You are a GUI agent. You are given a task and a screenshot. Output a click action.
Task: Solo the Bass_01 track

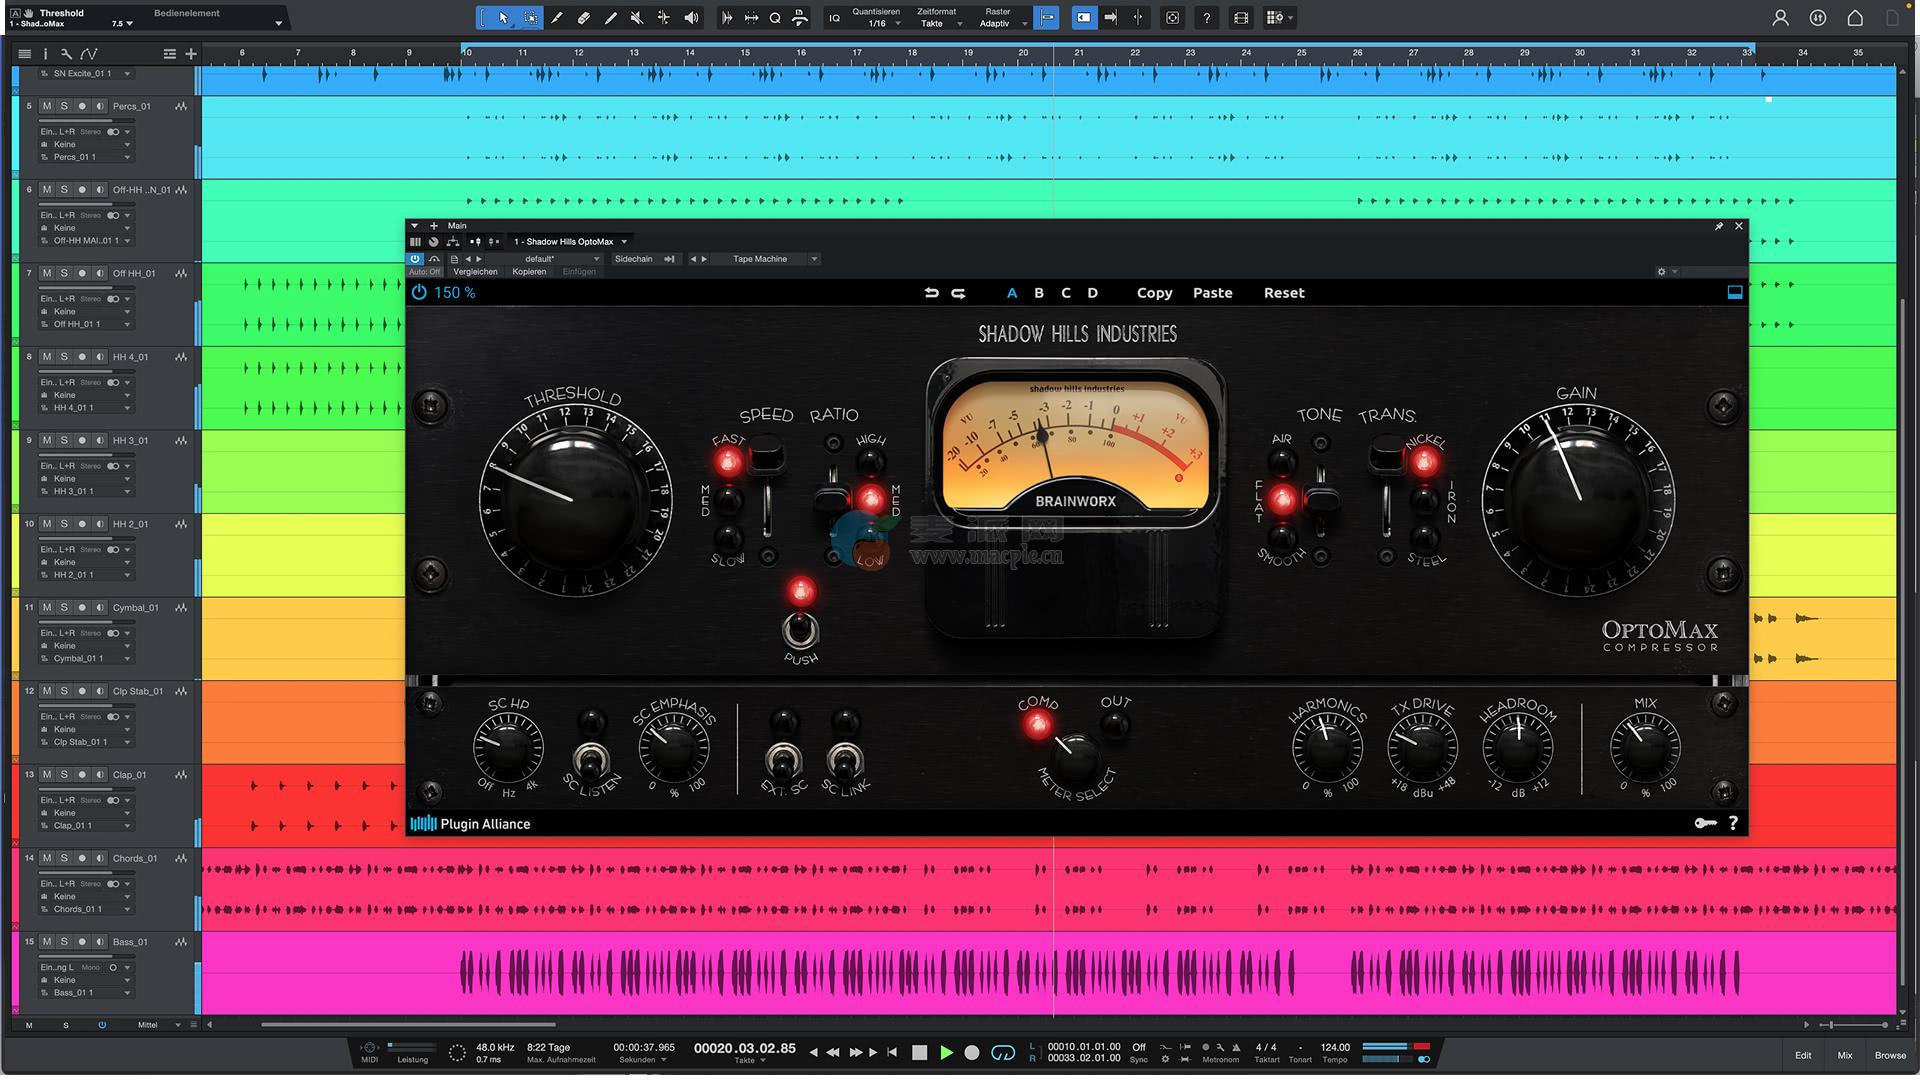pos(64,942)
